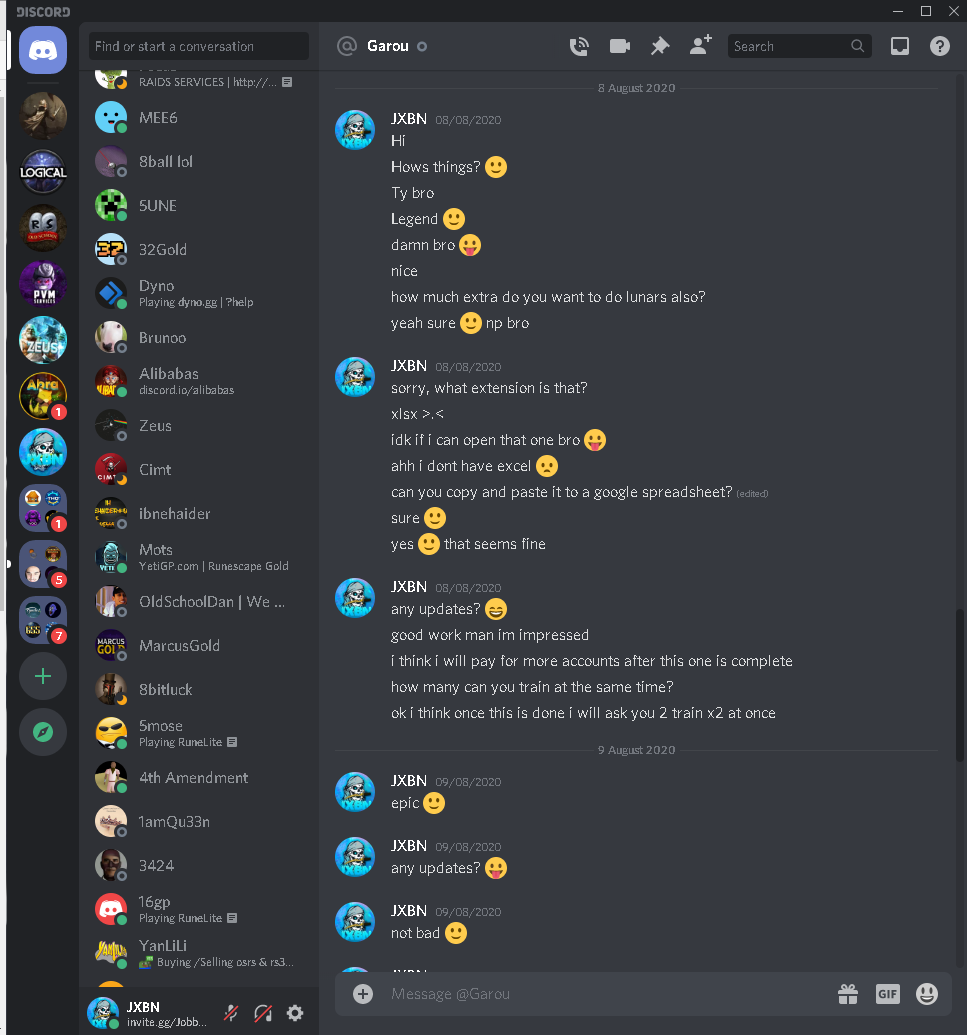Open the help question mark icon
967x1035 pixels.
point(939,46)
